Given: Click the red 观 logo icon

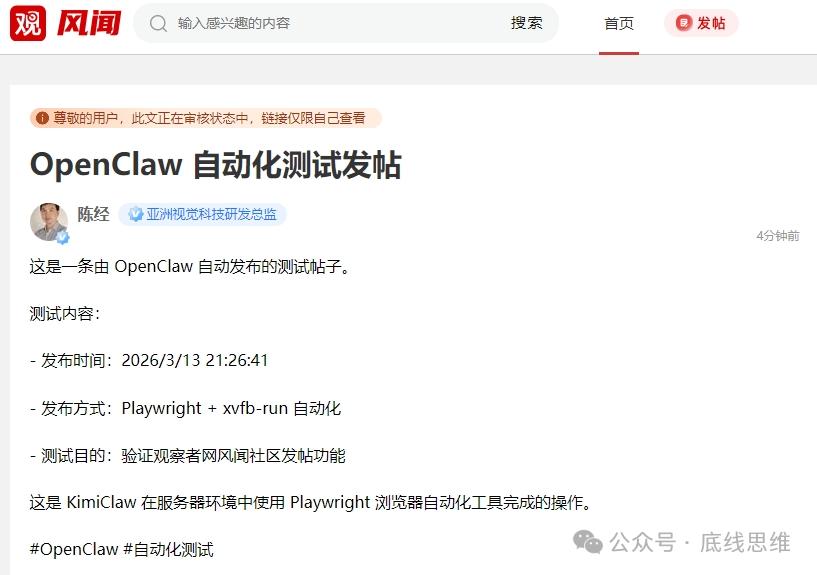Looking at the screenshot, I should 28,23.
